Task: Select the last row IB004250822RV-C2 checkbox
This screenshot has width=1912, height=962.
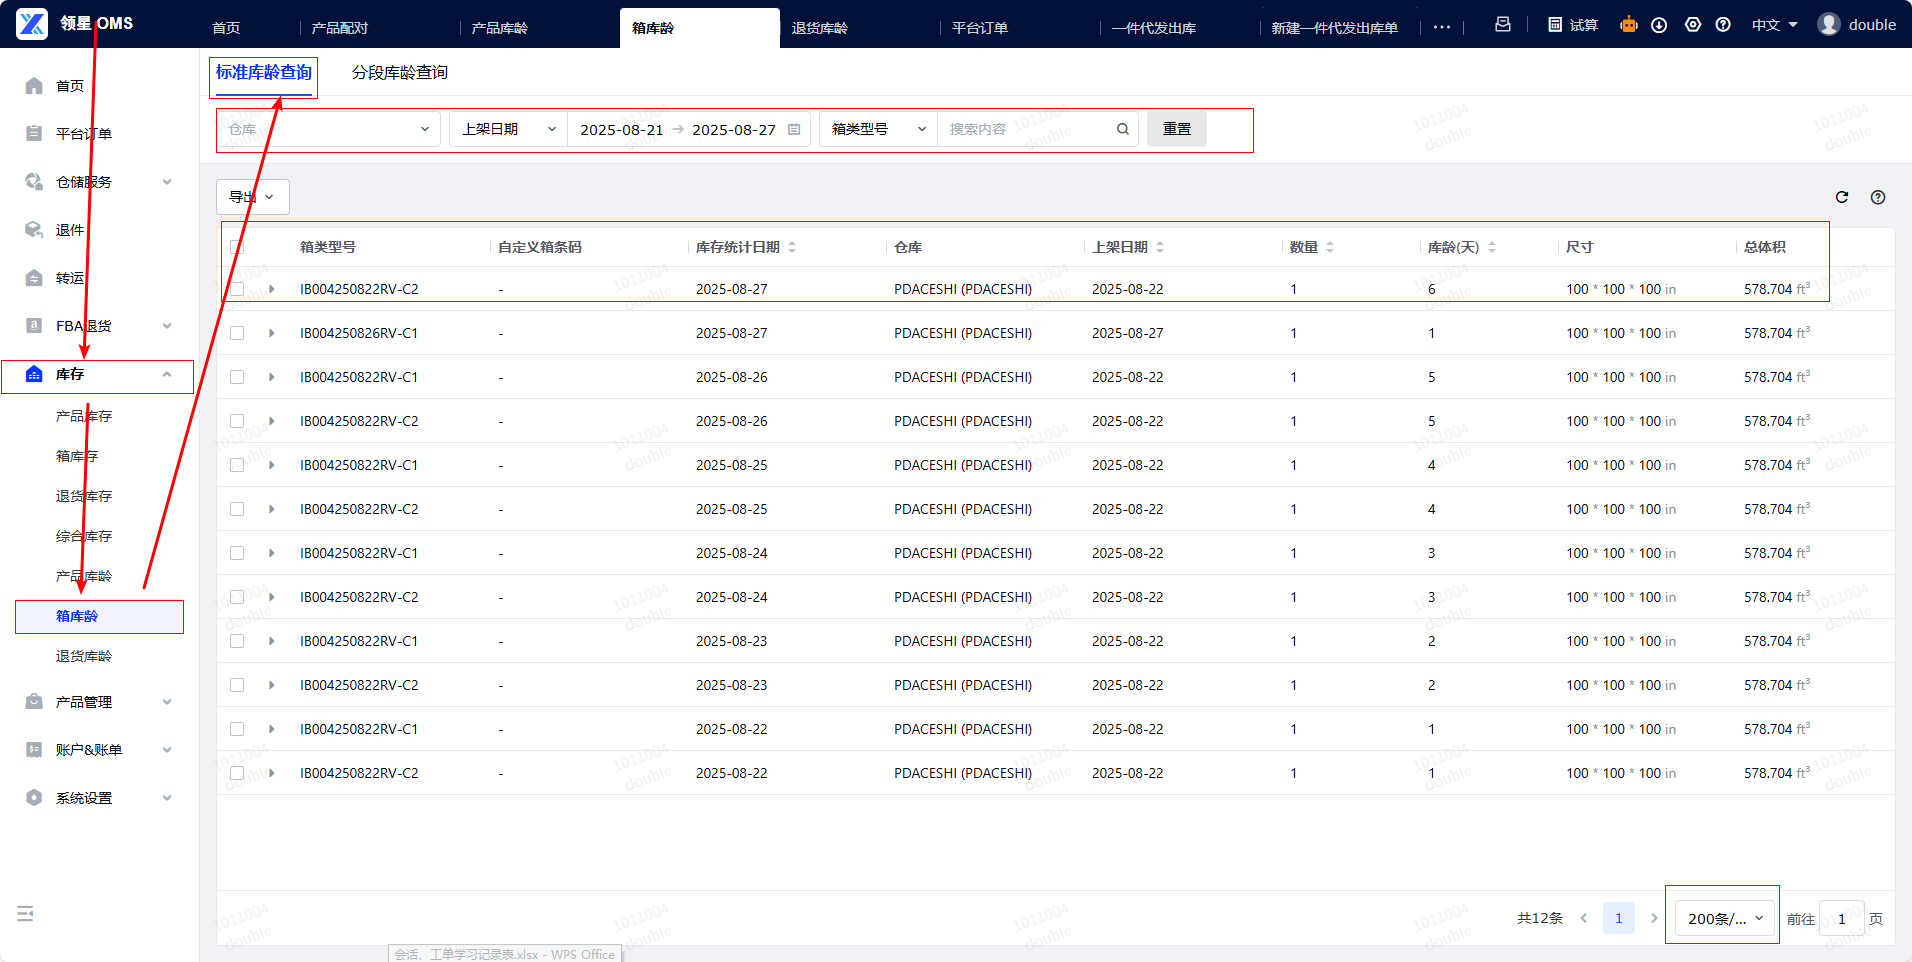Action: point(237,773)
